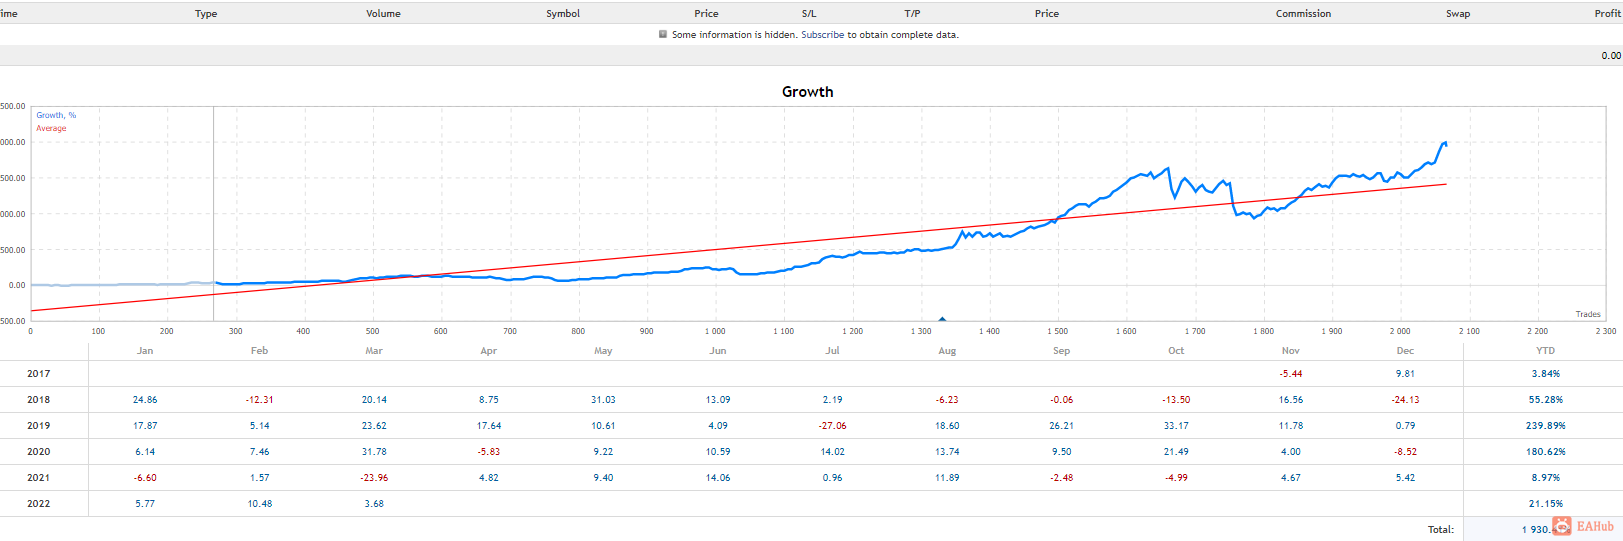Screen dimensions: 1623x541
Task: Click the S/L column header
Action: [x=809, y=14]
